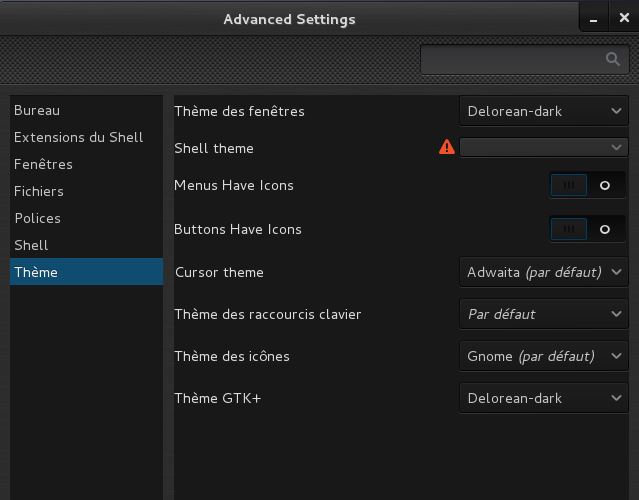
Task: Open the Fenêtres category
Action: click(86, 164)
